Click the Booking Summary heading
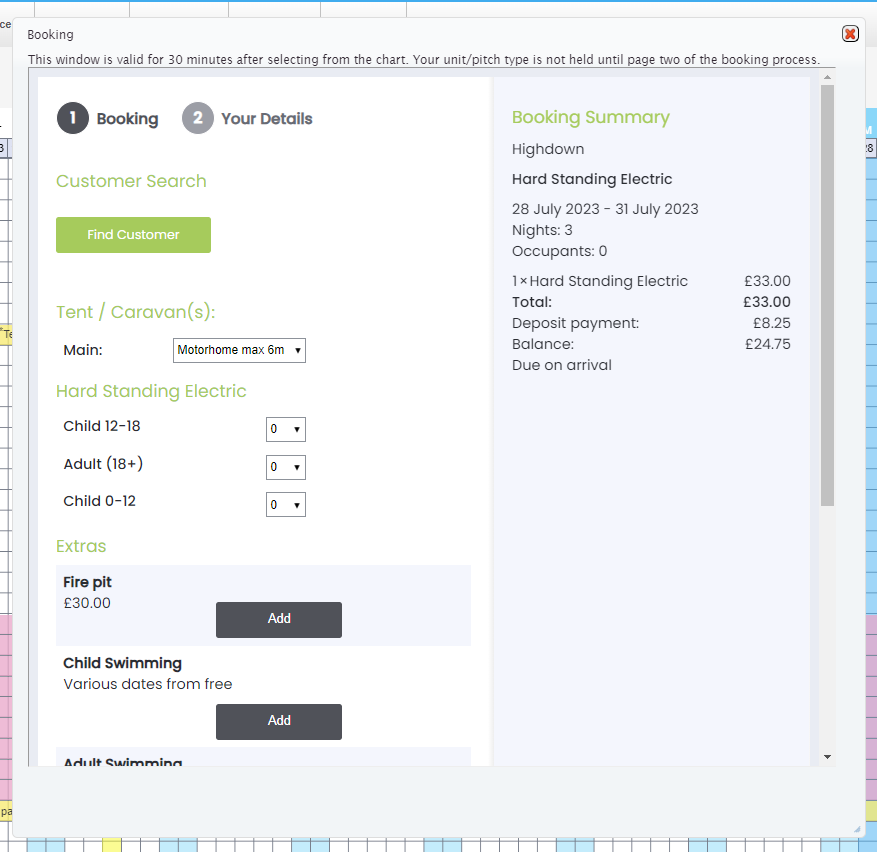 [x=590, y=117]
